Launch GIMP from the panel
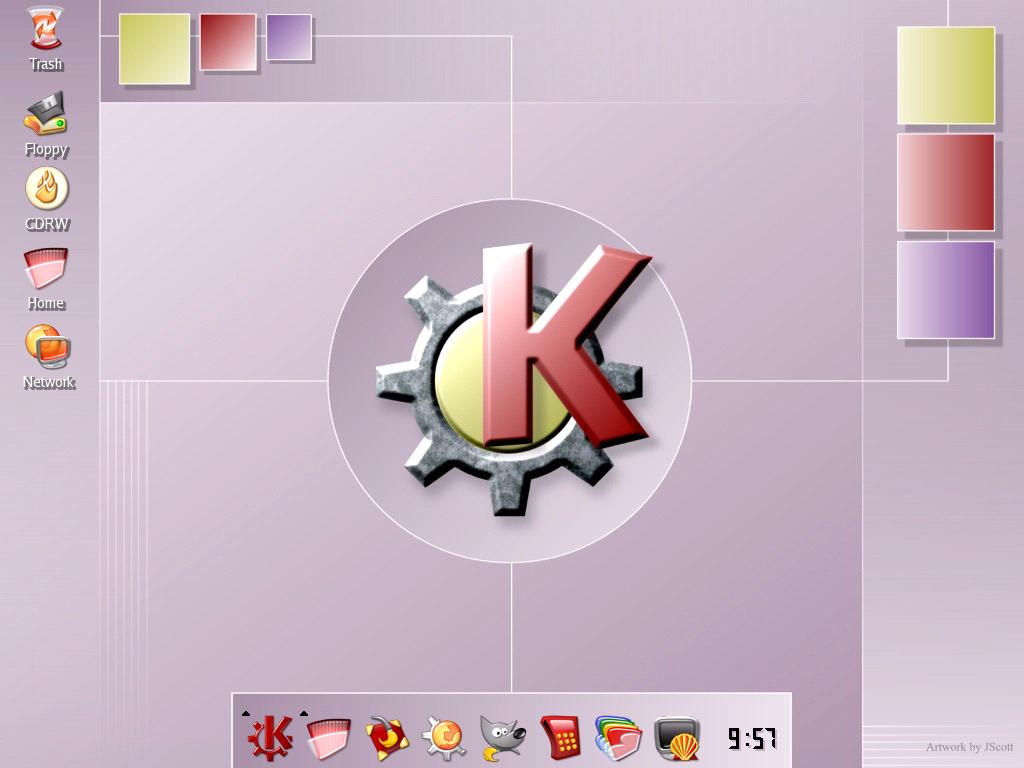Viewport: 1024px width, 768px height. pyautogui.click(x=502, y=738)
